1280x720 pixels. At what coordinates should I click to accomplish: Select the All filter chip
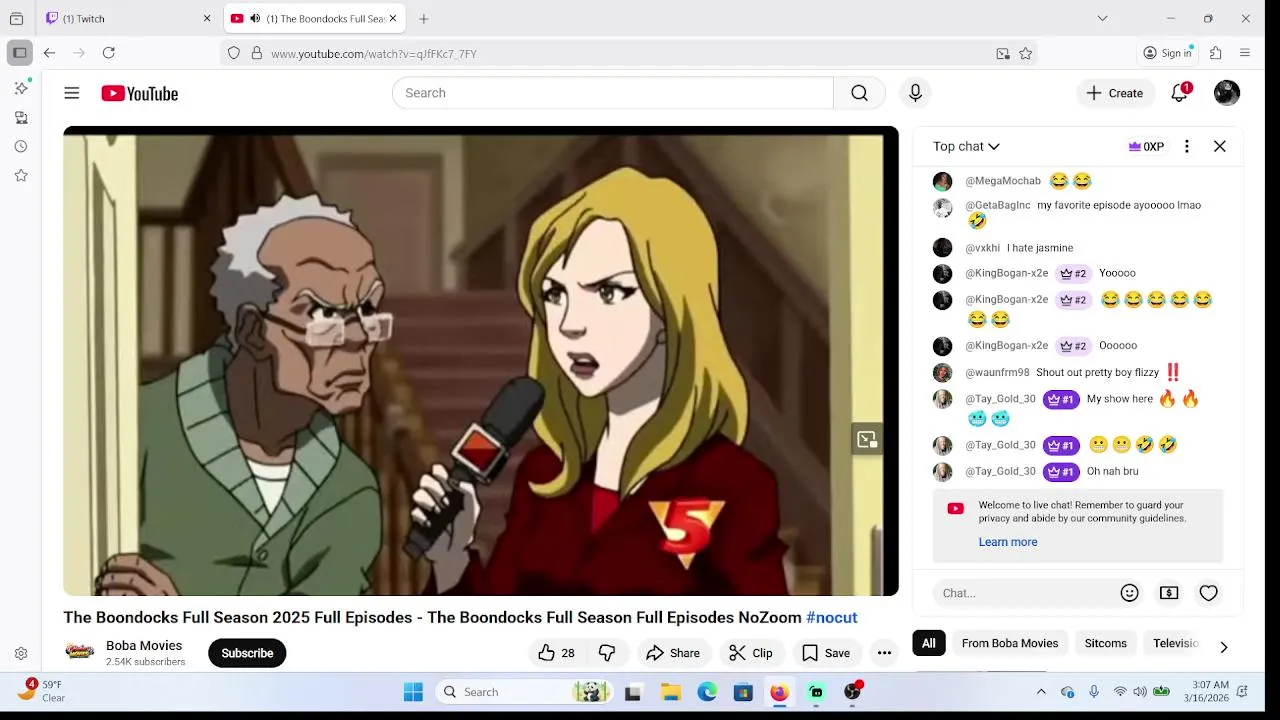pyautogui.click(x=929, y=643)
